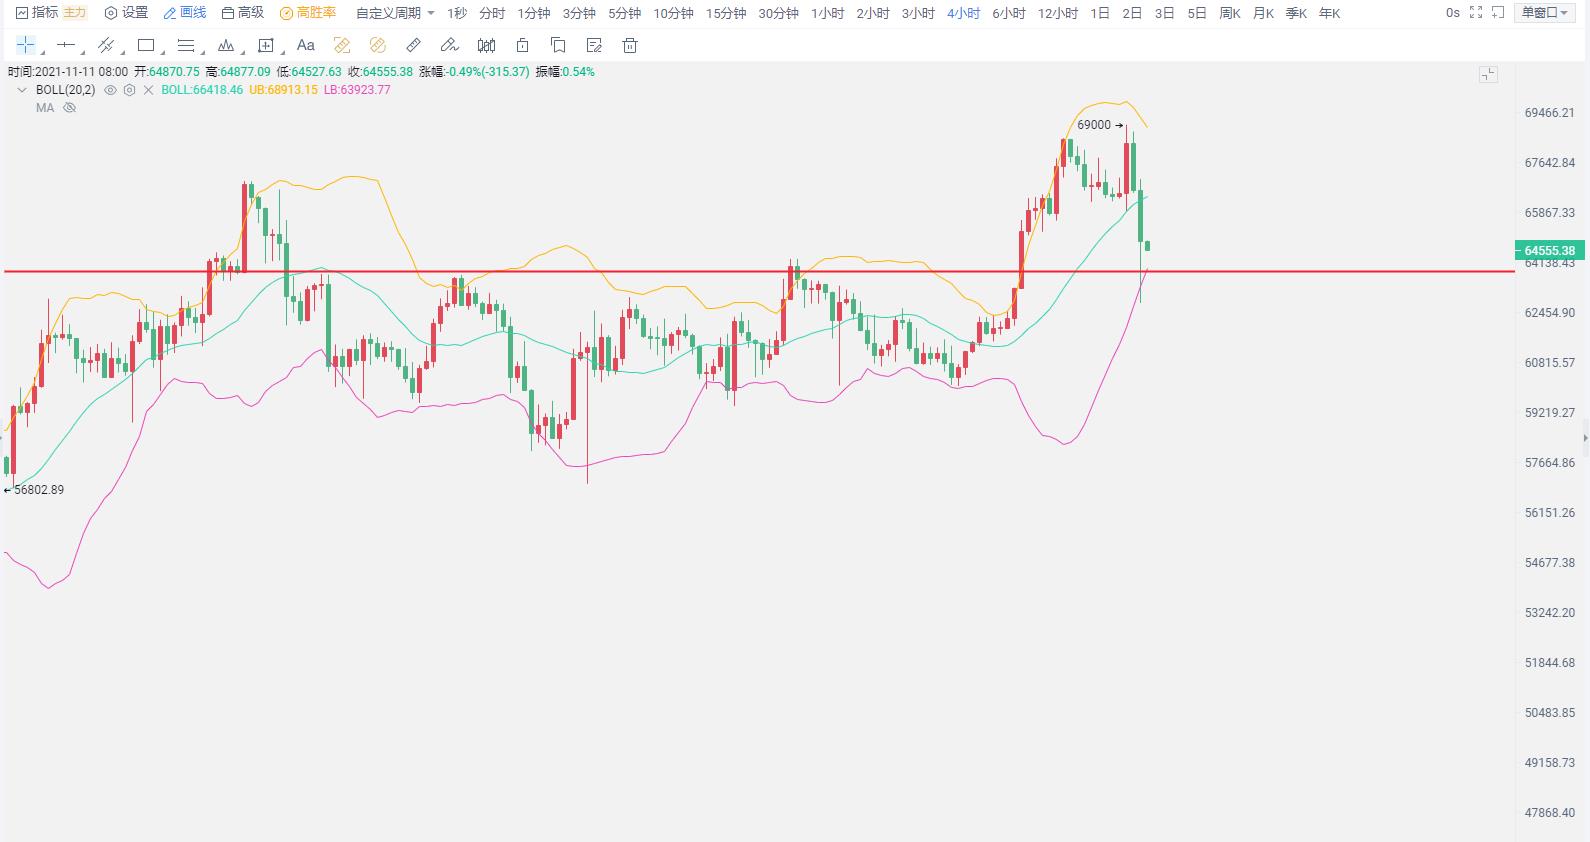Click the trash icon to delete drawings
This screenshot has width=1590, height=842.
[630, 45]
